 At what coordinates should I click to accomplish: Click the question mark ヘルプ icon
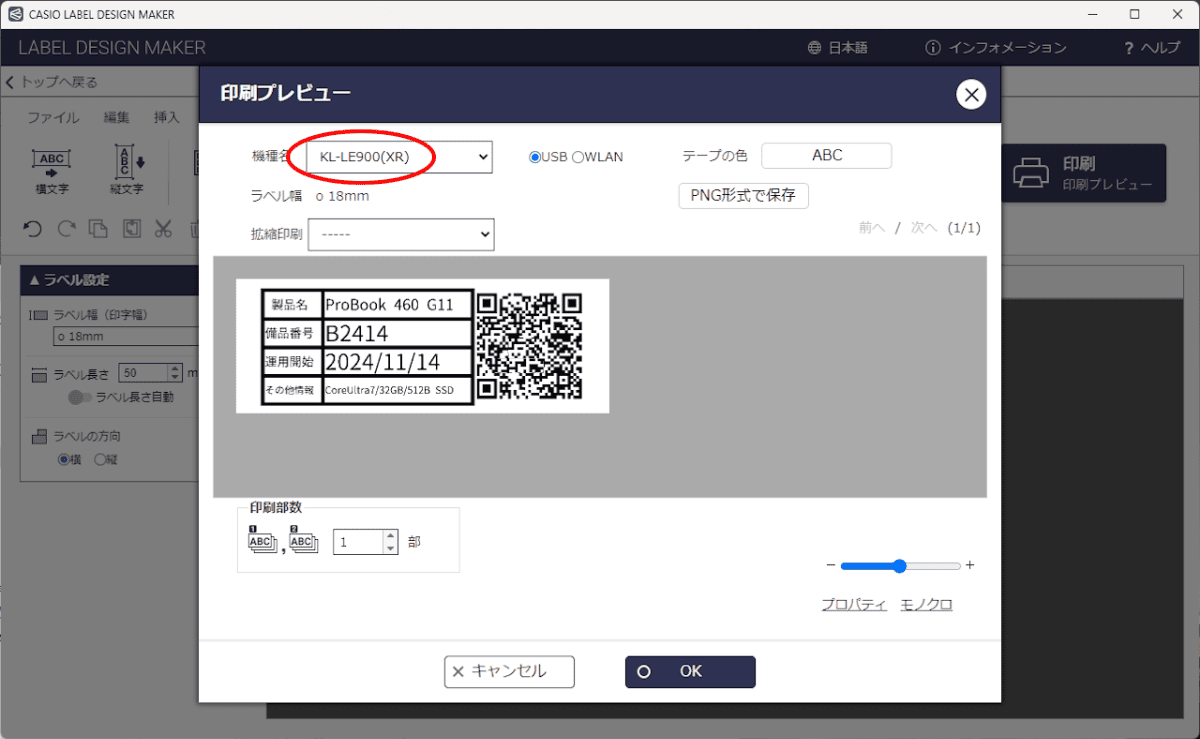click(x=1129, y=48)
